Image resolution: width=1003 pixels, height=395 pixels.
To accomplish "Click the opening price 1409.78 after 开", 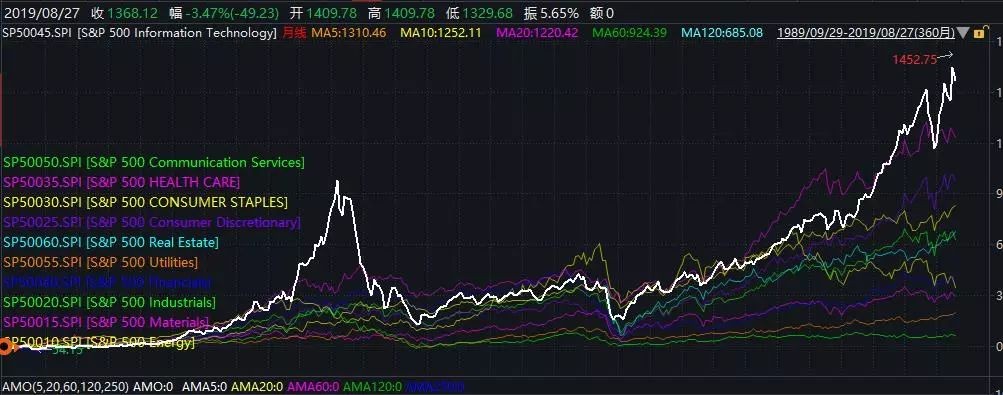I will [x=331, y=13].
